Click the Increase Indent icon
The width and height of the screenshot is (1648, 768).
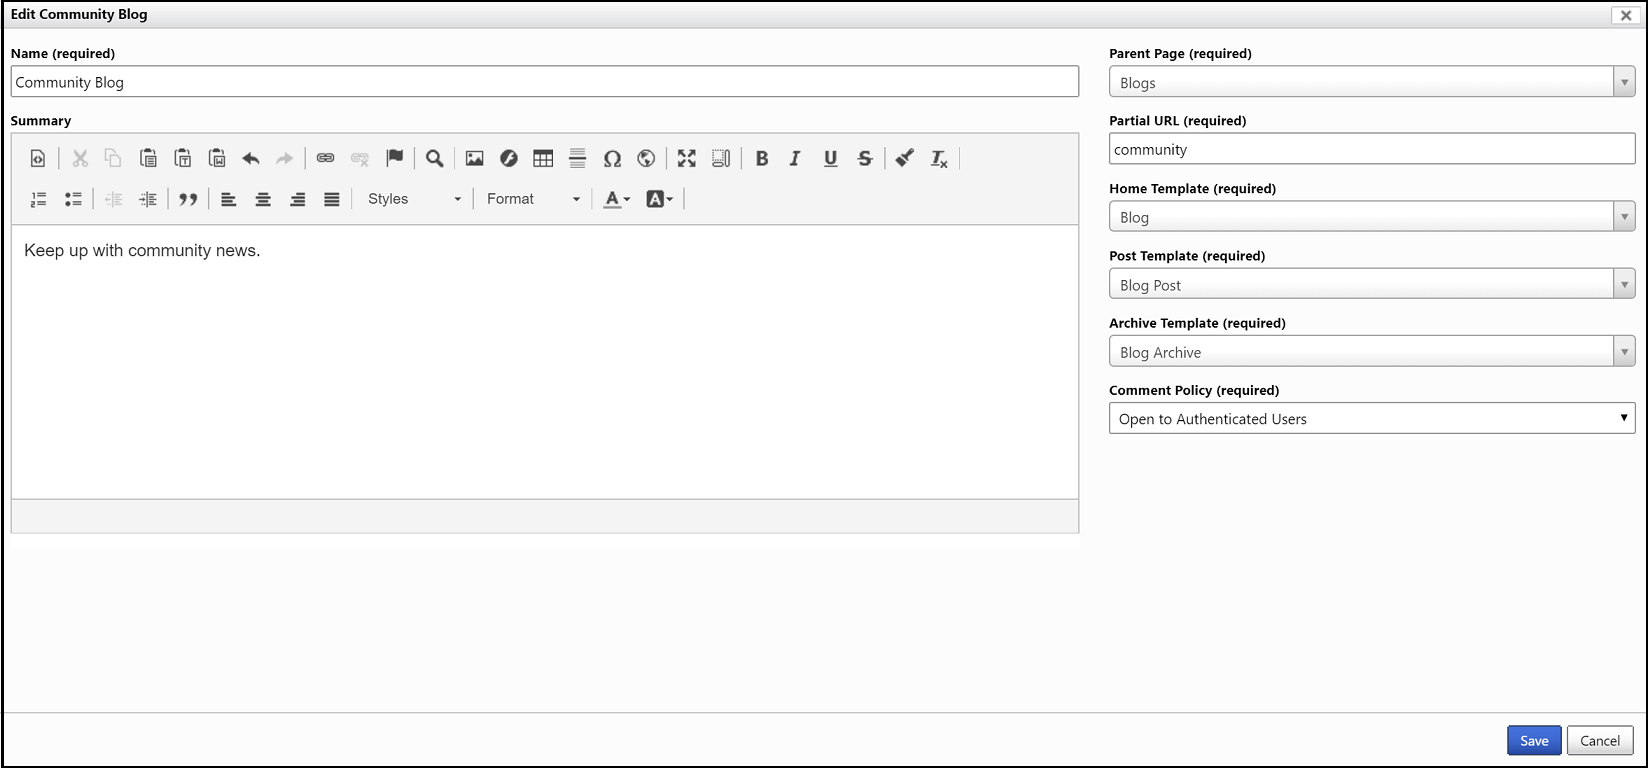[x=148, y=199]
